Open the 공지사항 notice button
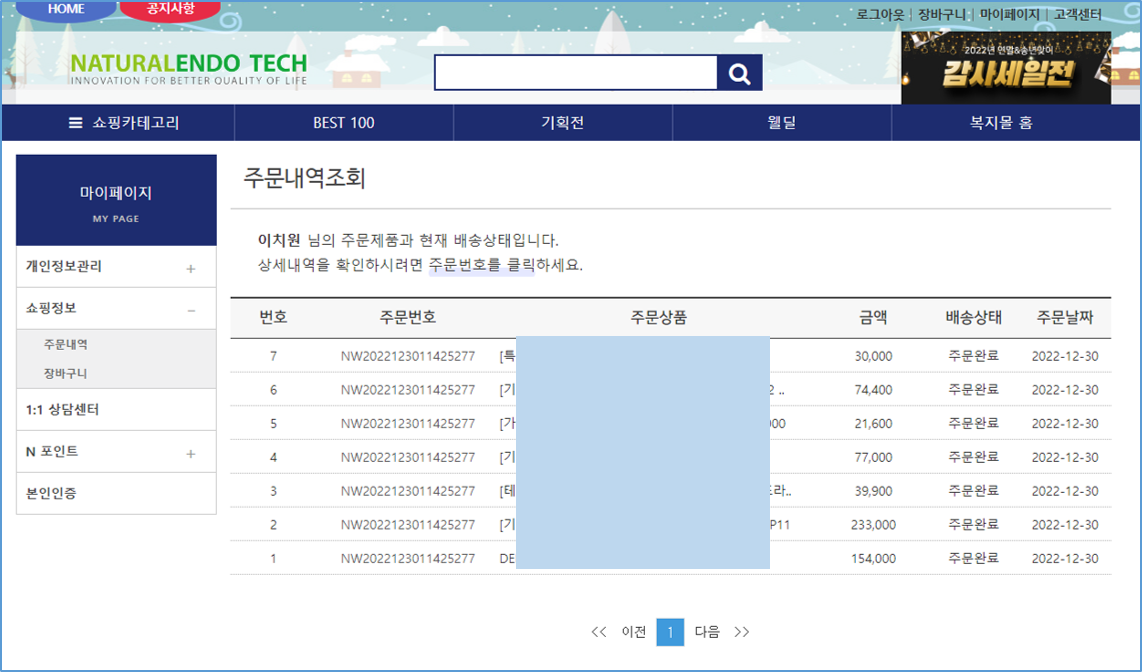 click(170, 10)
